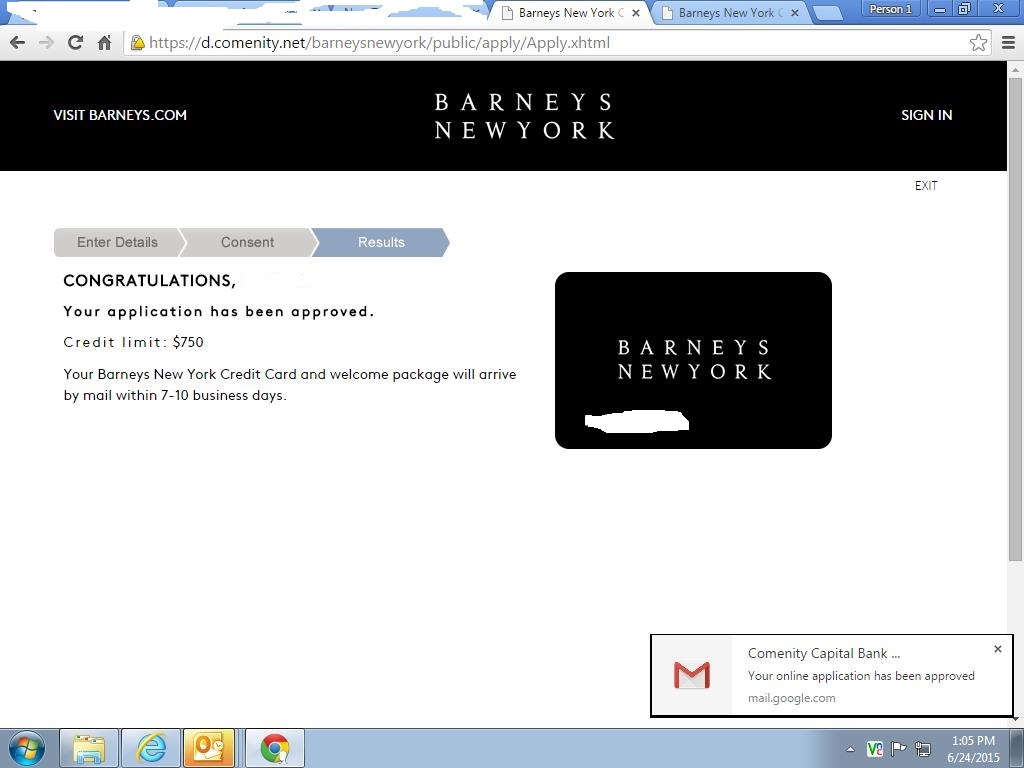Click 'Your application has been approved.' text
Screen dimensions: 1024x768
219,312
